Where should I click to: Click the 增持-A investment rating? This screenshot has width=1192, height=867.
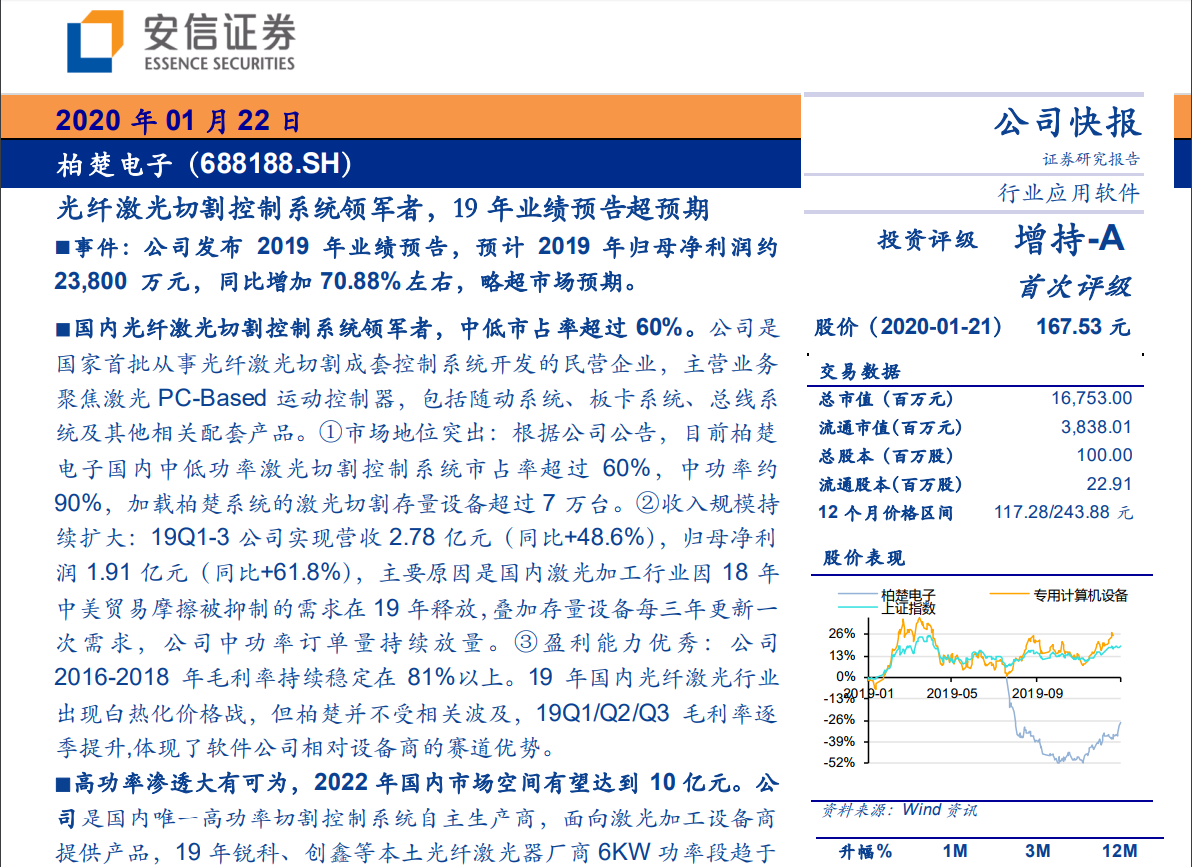tap(1070, 240)
